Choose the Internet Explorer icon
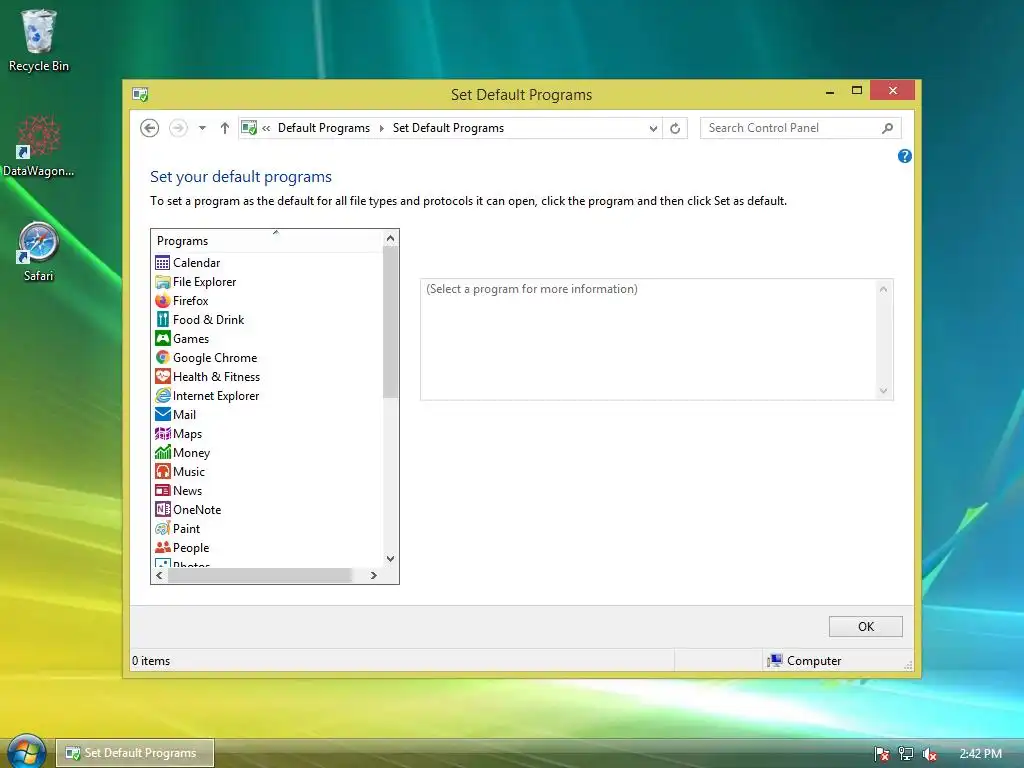 [163, 396]
